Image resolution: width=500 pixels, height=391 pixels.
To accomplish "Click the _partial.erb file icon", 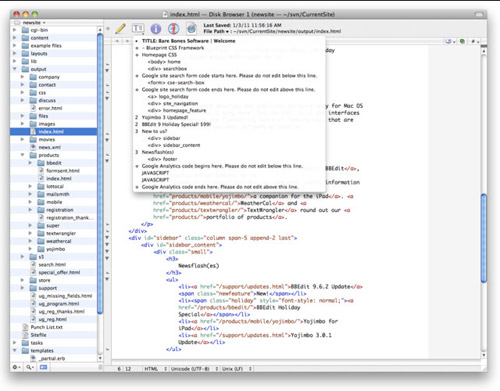I will coord(33,358).
